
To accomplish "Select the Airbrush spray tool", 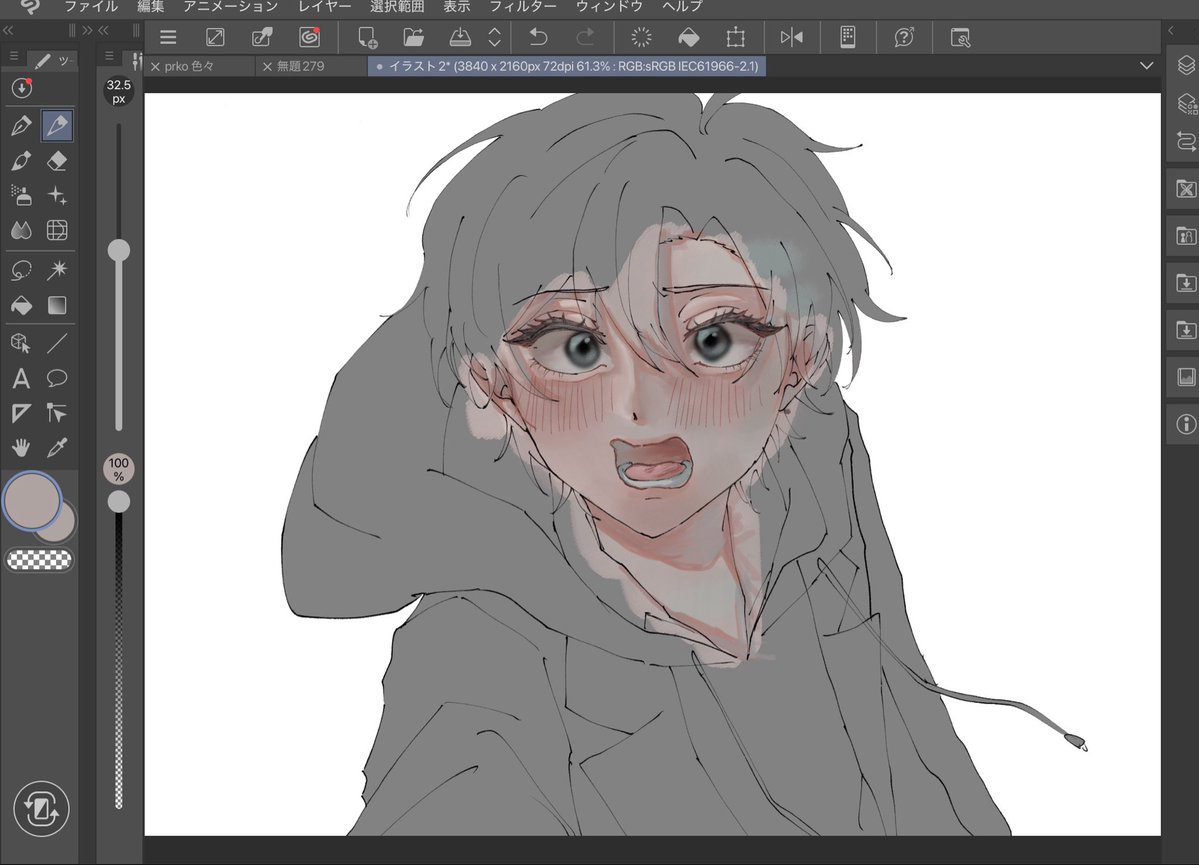I will (21, 196).
